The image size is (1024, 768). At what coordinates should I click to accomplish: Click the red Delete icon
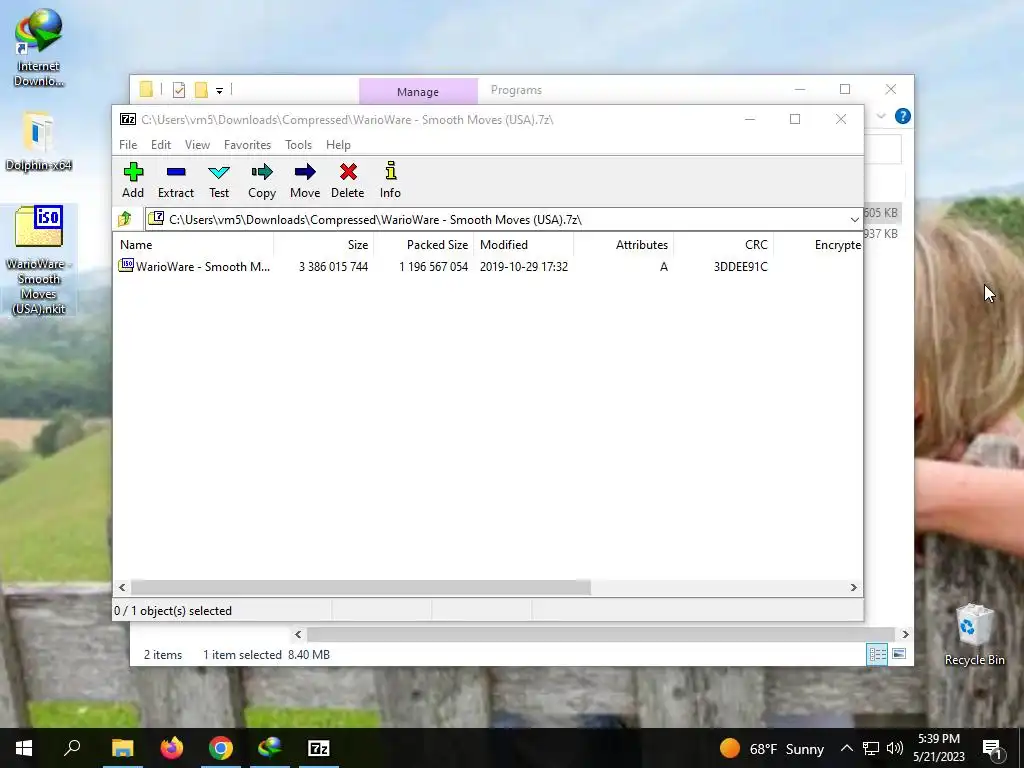tap(347, 180)
